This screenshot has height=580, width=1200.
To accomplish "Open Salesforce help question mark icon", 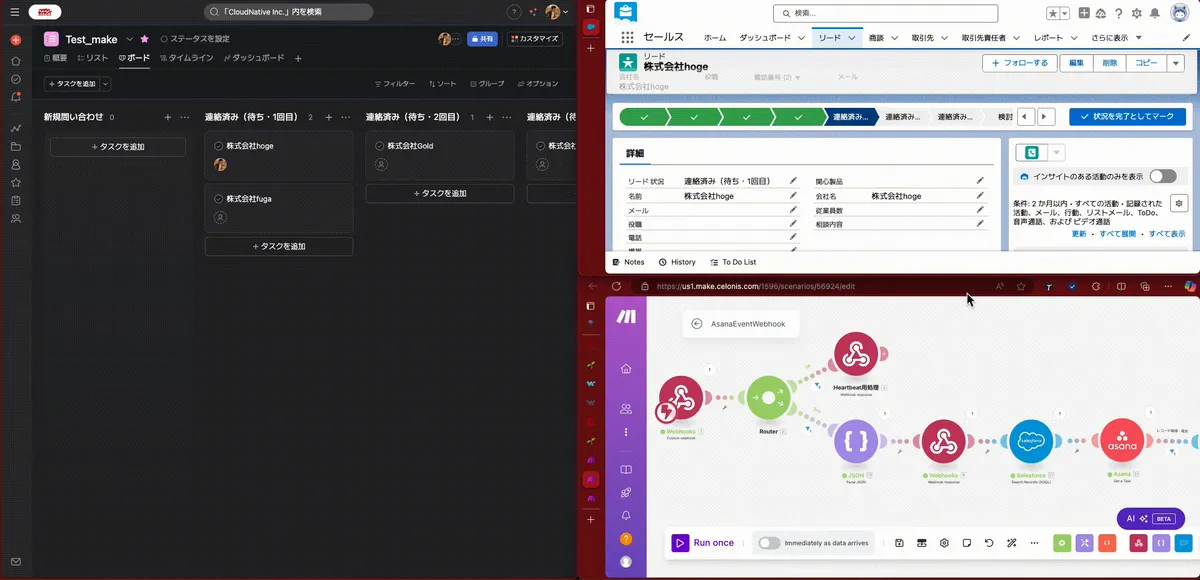I will coord(1118,13).
